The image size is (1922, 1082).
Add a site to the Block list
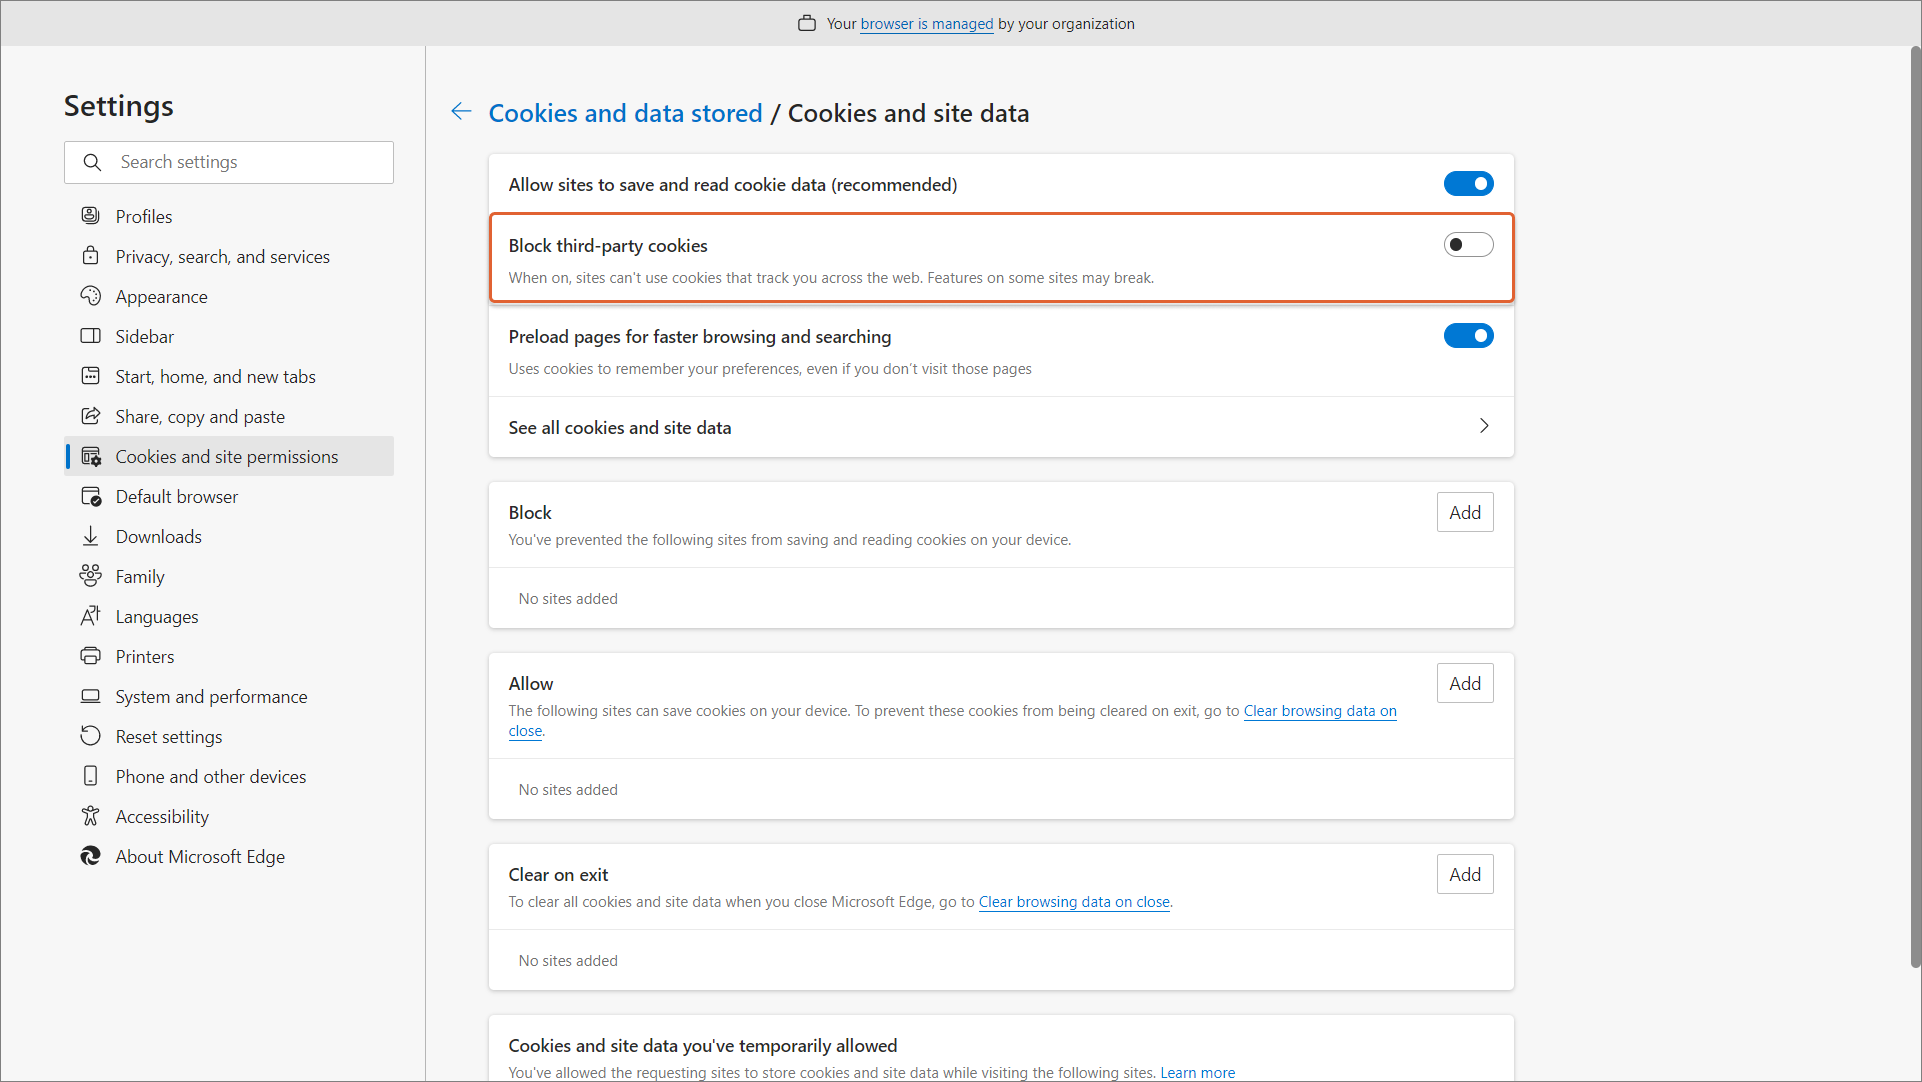point(1464,512)
